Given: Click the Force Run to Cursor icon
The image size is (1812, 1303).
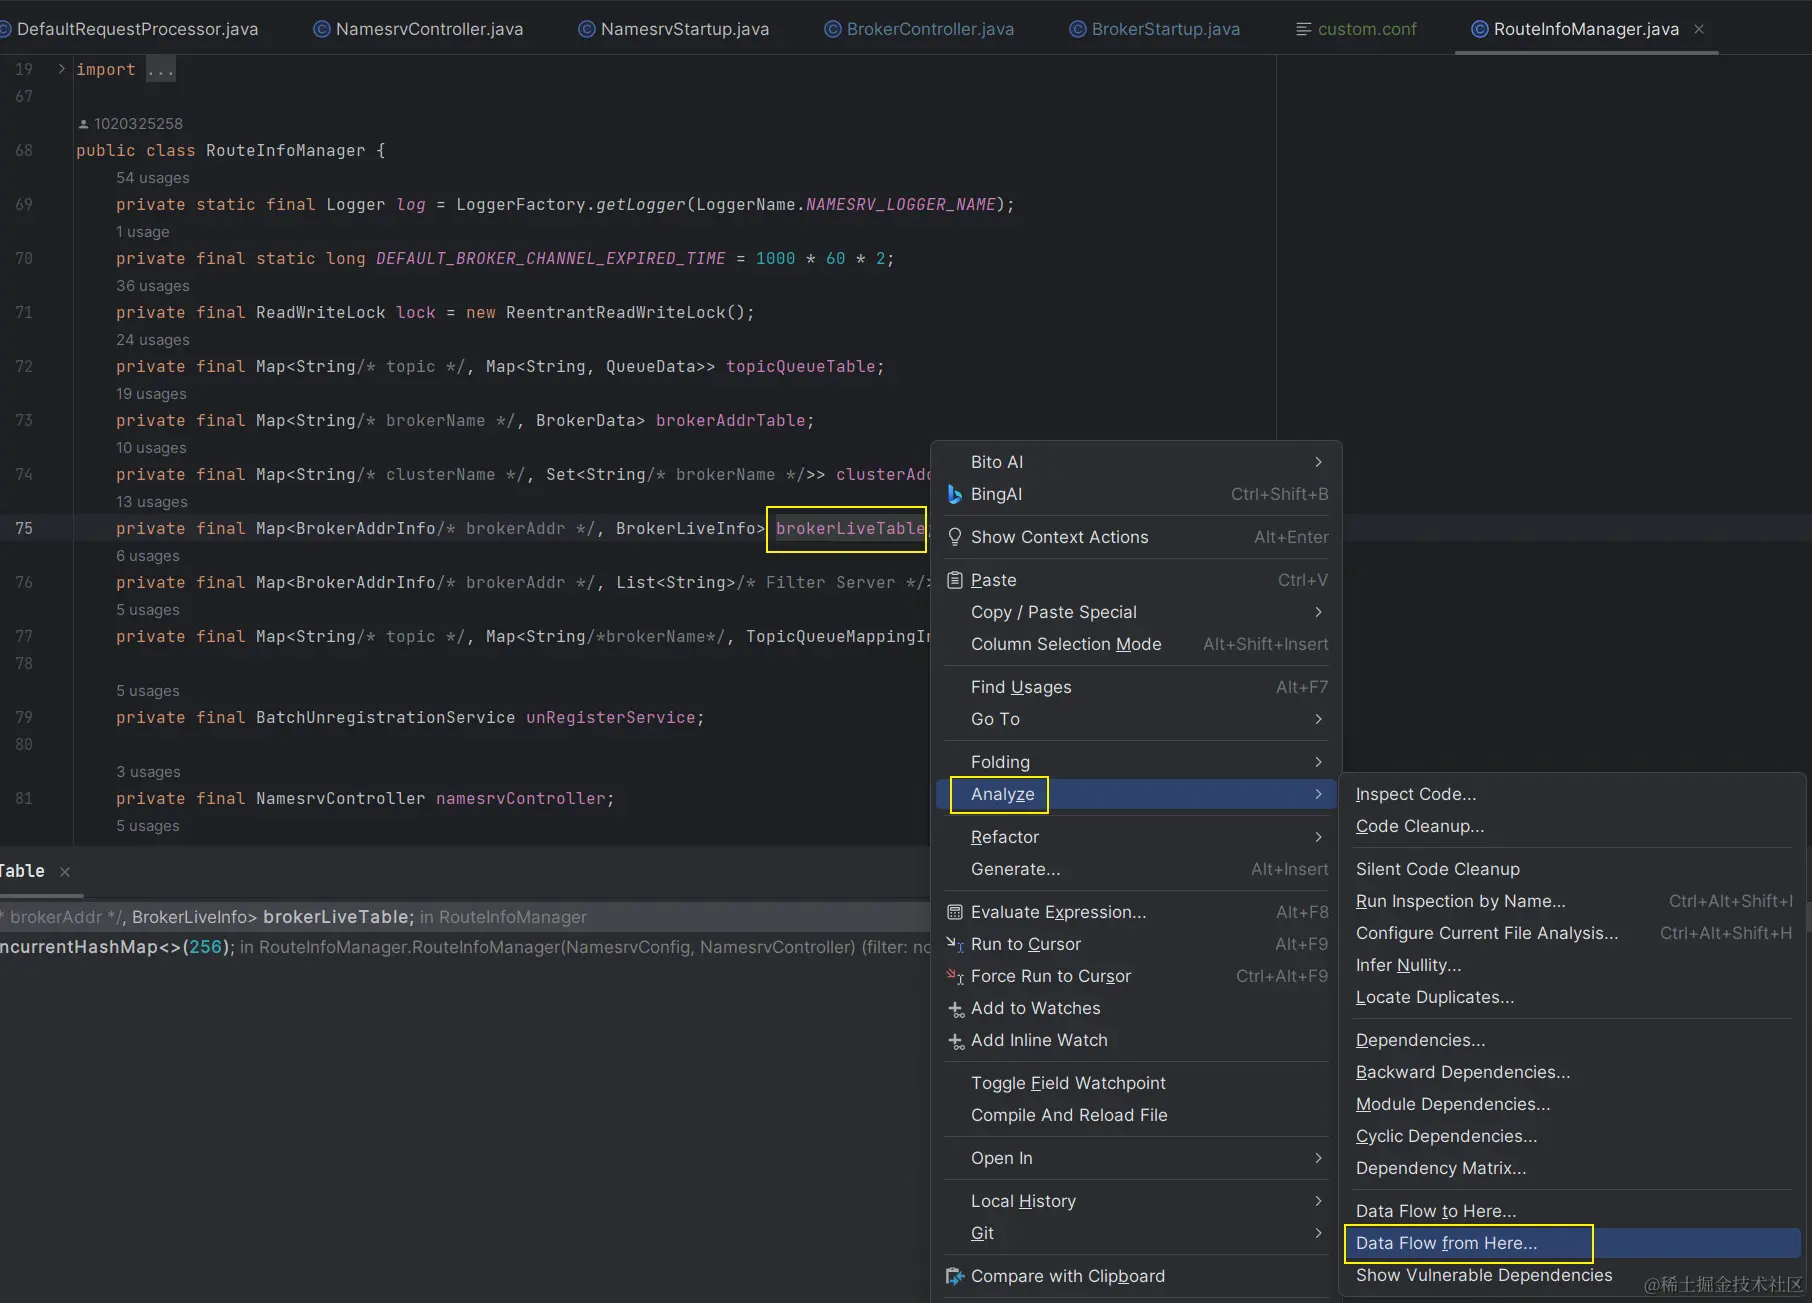Looking at the screenshot, I should (x=955, y=976).
